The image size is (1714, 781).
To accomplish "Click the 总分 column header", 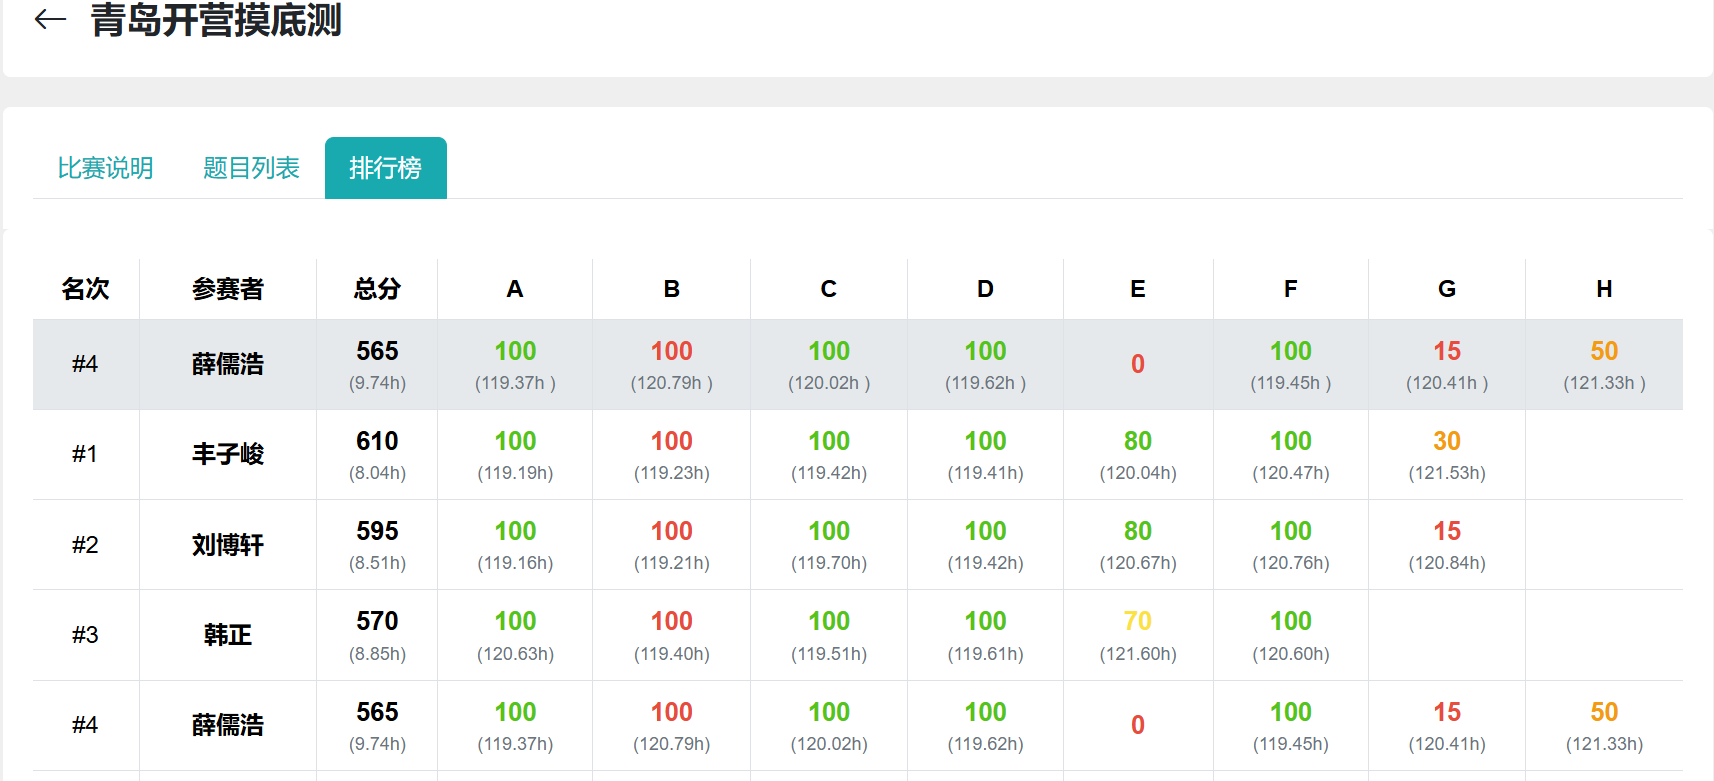I will [377, 289].
